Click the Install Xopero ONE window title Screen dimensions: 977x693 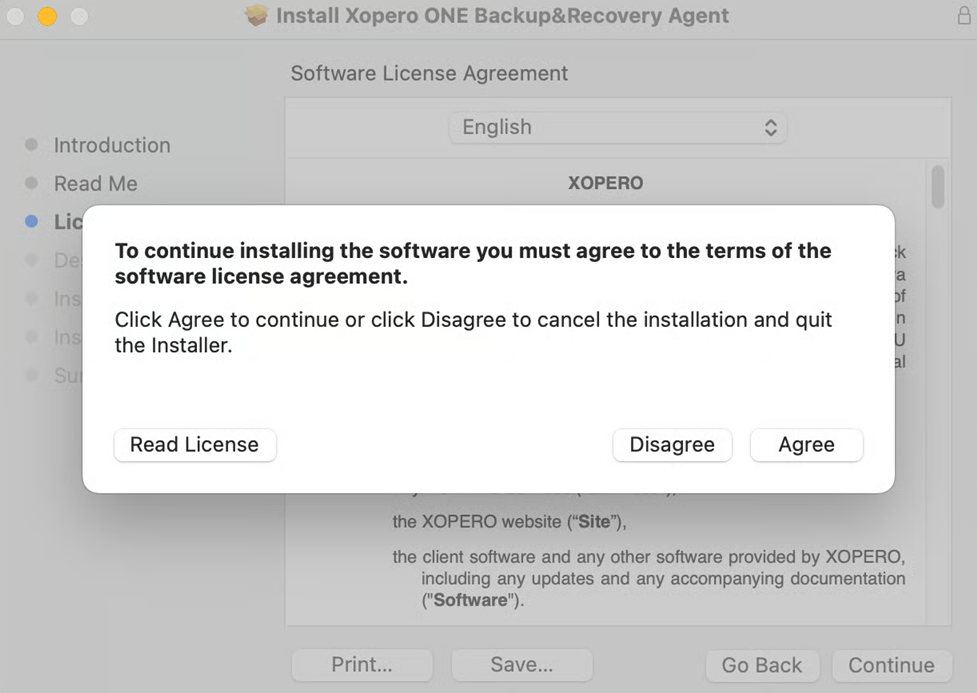pyautogui.click(x=502, y=16)
